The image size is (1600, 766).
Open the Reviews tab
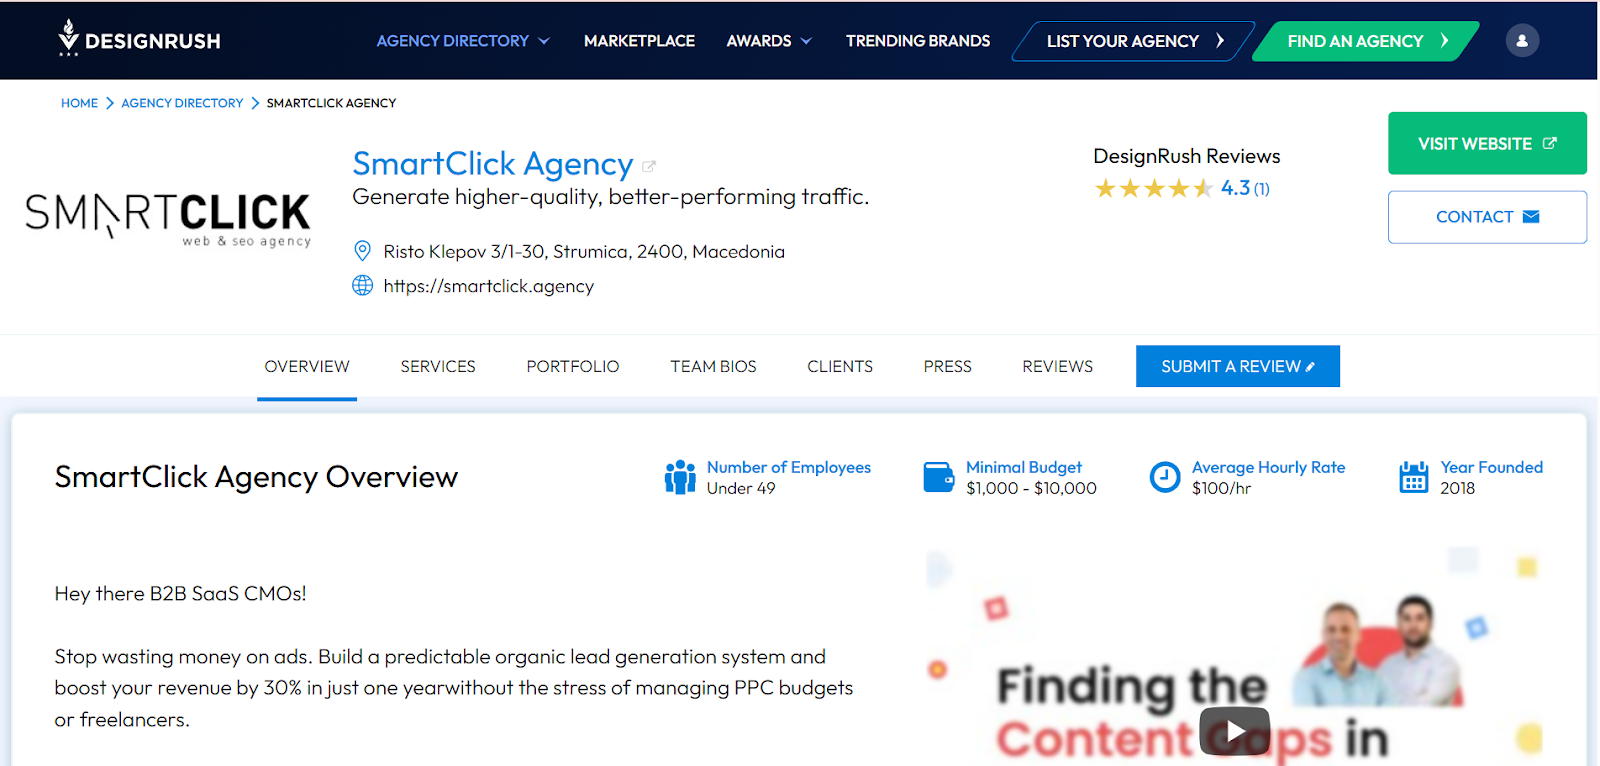point(1058,367)
